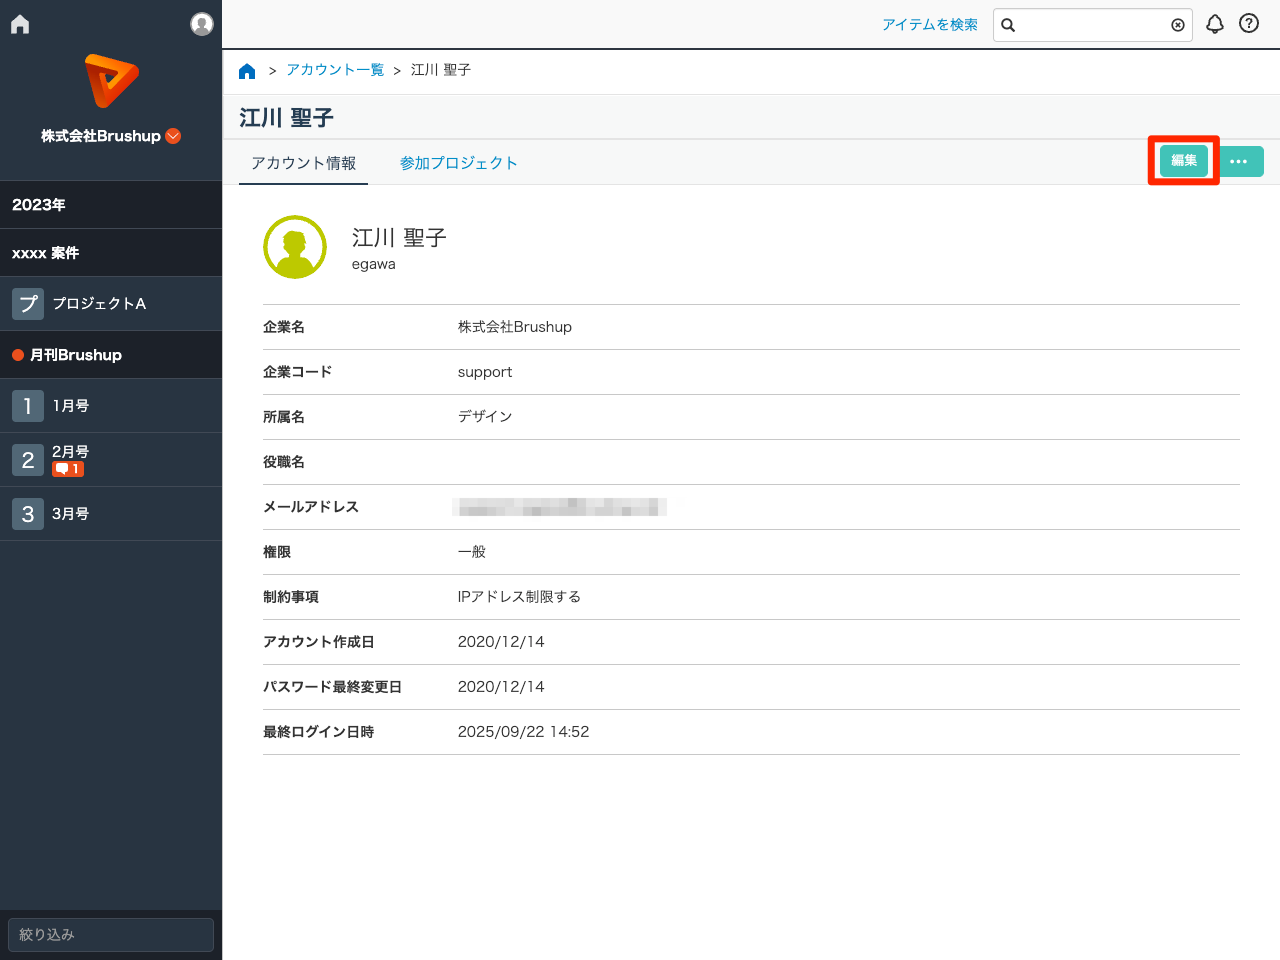Click the 絞り込み filter input field
The width and height of the screenshot is (1280, 960).
coord(110,934)
